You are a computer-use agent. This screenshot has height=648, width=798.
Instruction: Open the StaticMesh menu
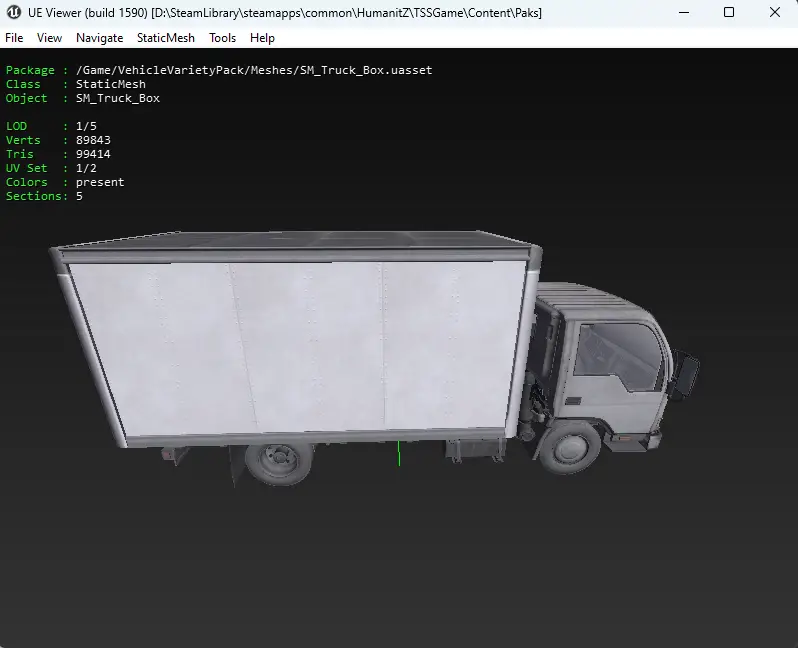click(x=166, y=38)
